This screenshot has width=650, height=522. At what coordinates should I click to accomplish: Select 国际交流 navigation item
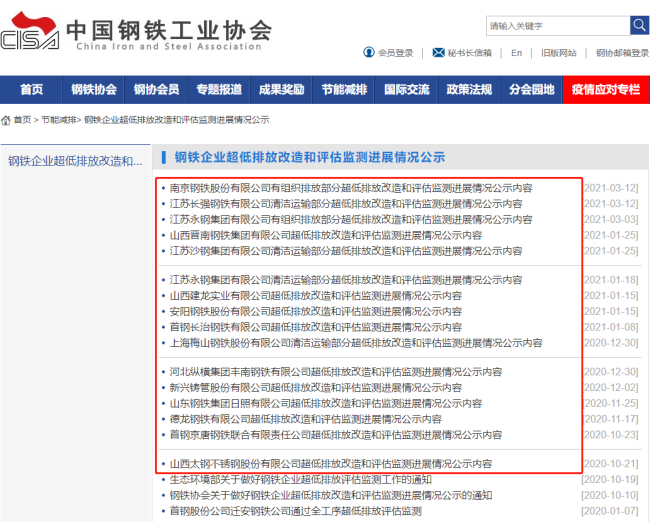(x=407, y=90)
